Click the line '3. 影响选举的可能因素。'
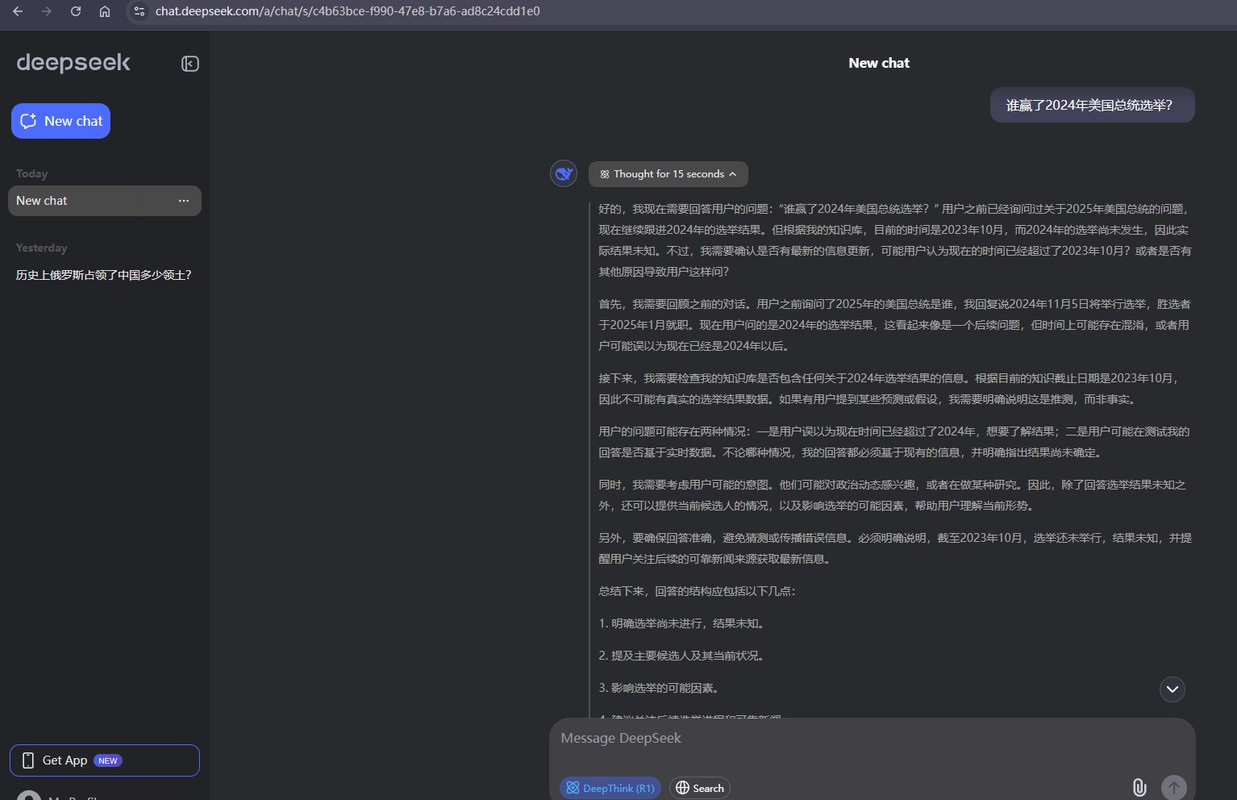The image size is (1237, 800). [x=659, y=688]
